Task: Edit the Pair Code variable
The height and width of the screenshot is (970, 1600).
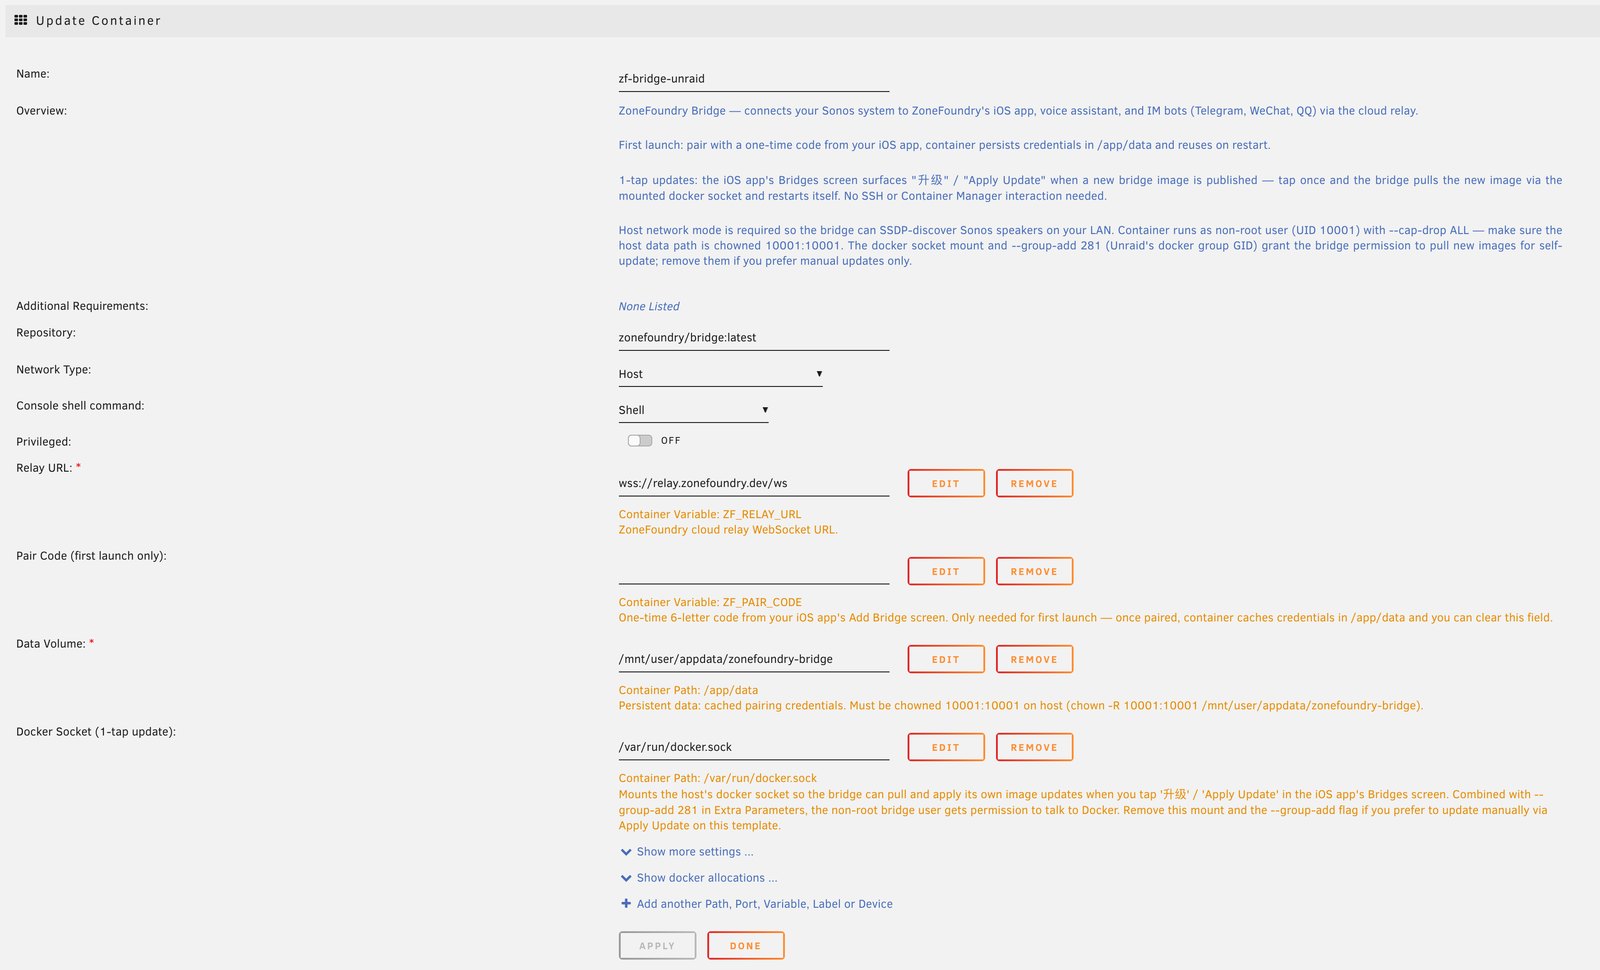Action: click(x=946, y=571)
